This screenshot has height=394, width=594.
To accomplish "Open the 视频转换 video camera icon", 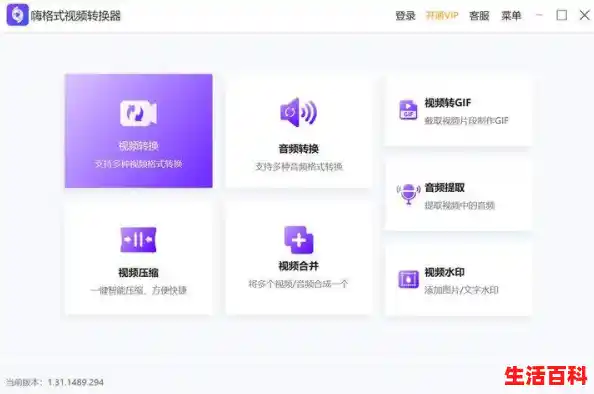I will coord(138,113).
